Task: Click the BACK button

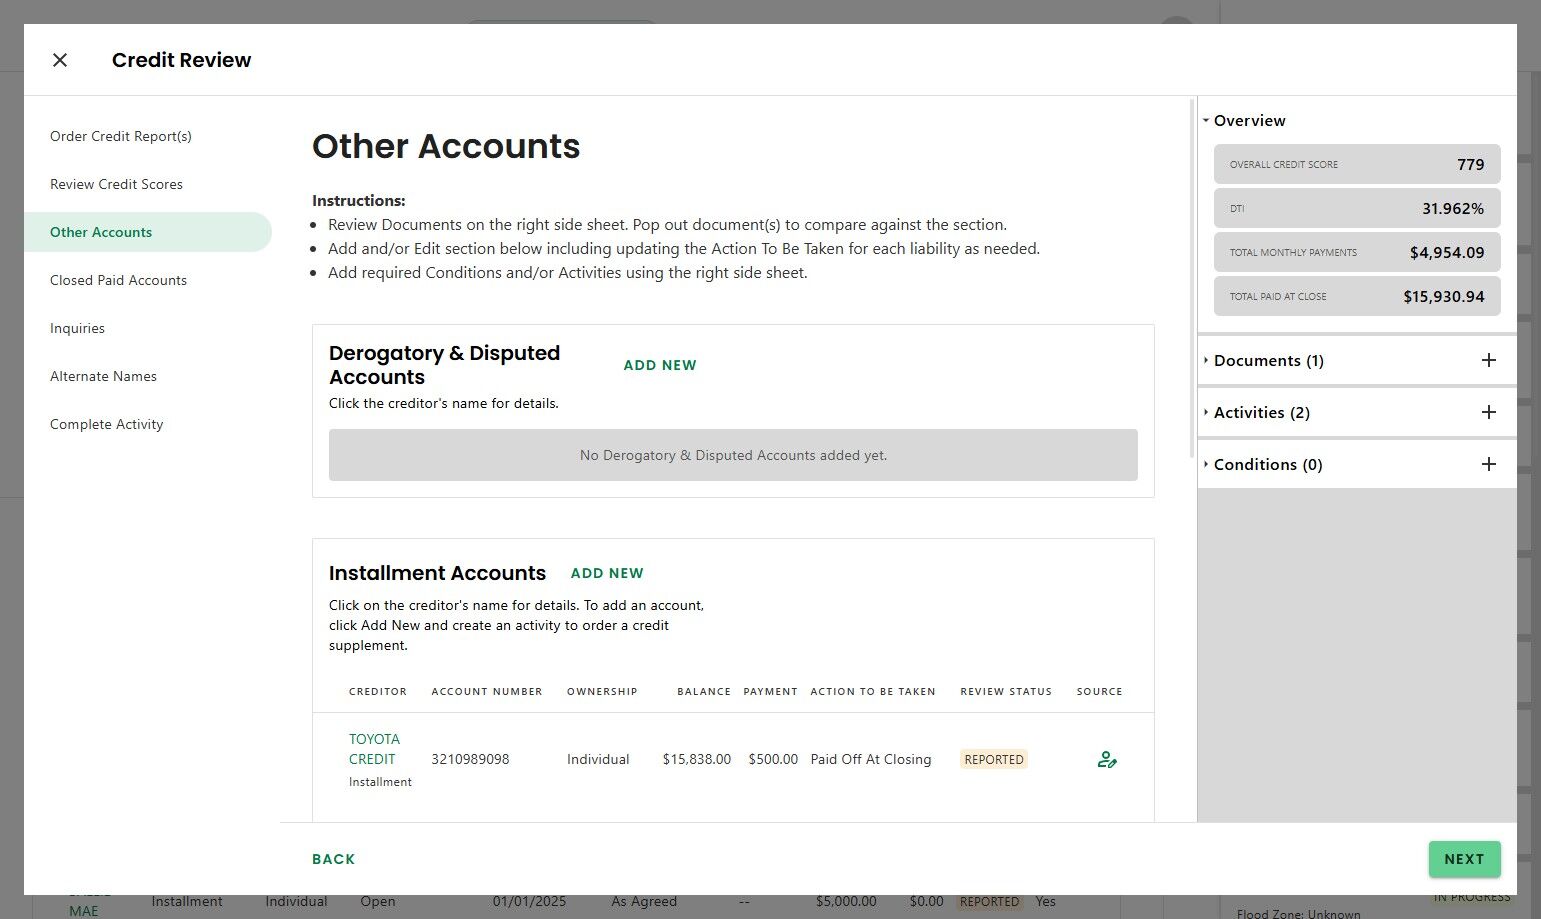Action: [333, 859]
